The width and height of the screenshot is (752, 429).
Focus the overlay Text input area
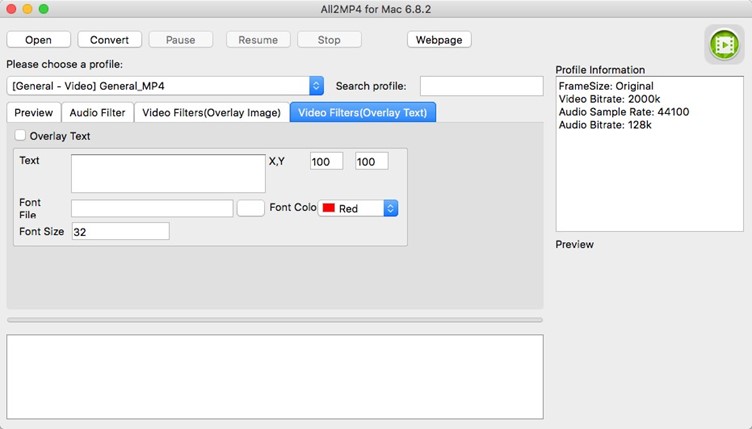tap(168, 173)
